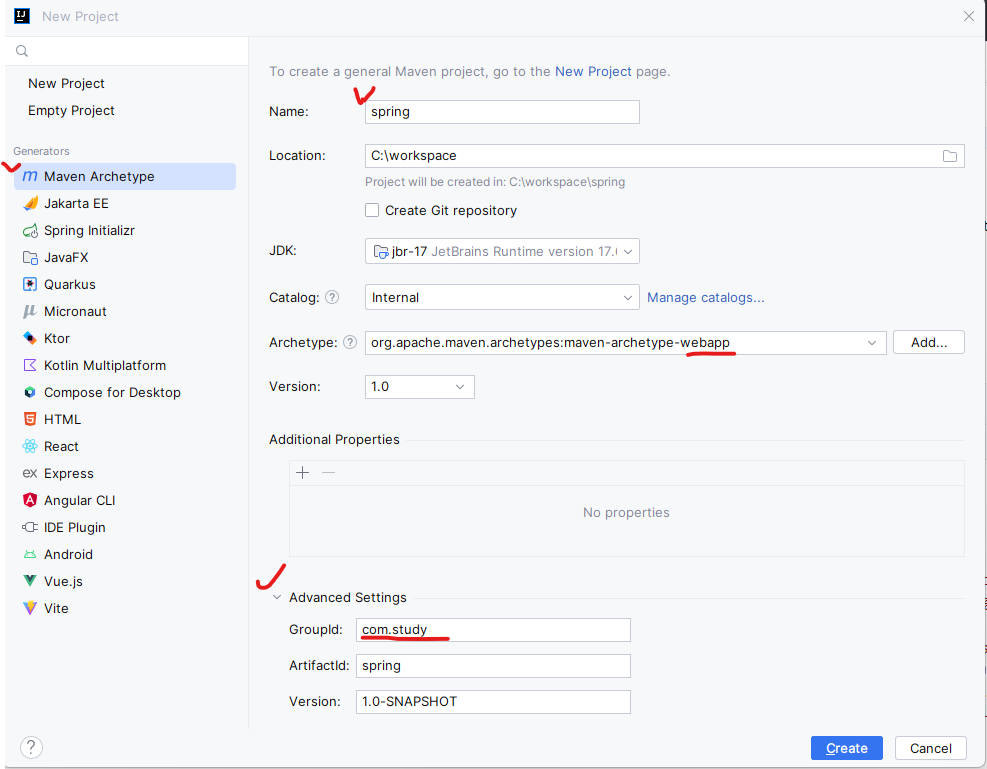Click the Spring Initializr leaf icon
Screen dimensions: 987x769
point(30,230)
